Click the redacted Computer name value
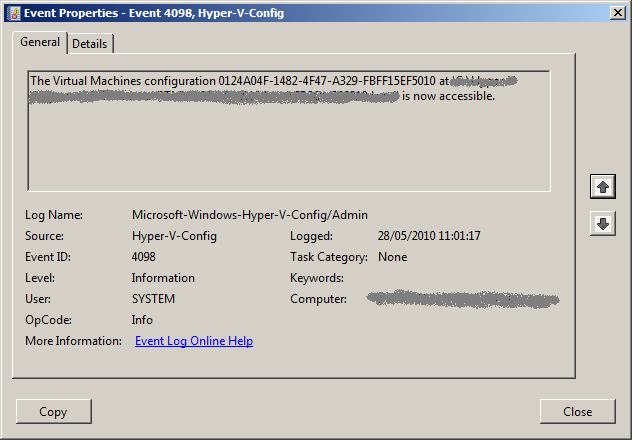The image size is (632, 440). [x=462, y=299]
